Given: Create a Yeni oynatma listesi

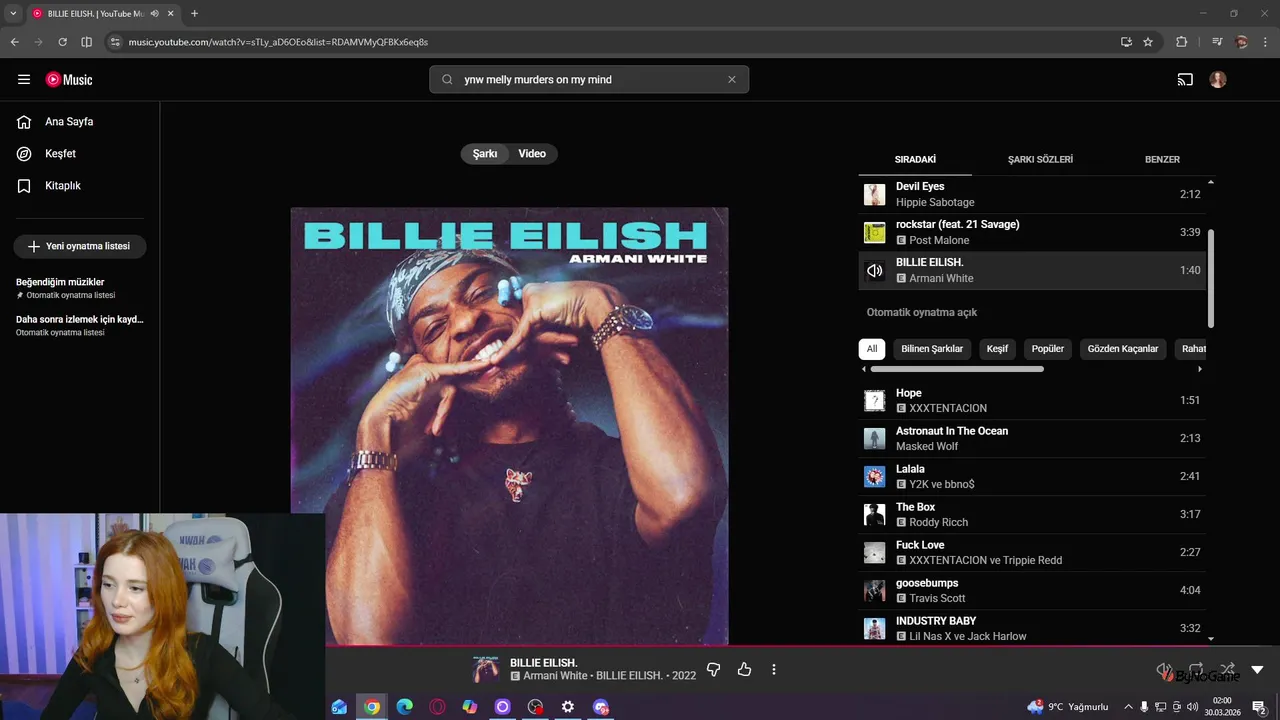Looking at the screenshot, I should point(80,246).
